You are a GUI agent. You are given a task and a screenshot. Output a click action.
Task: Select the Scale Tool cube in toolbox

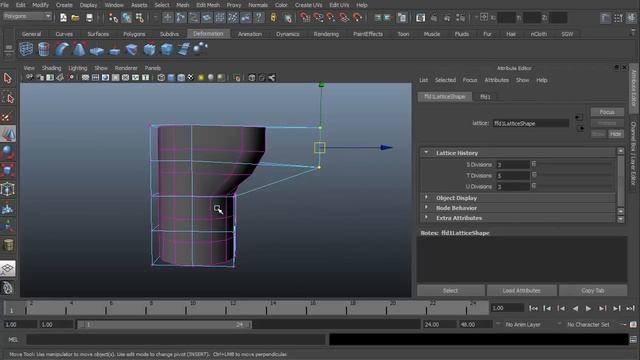coord(8,170)
